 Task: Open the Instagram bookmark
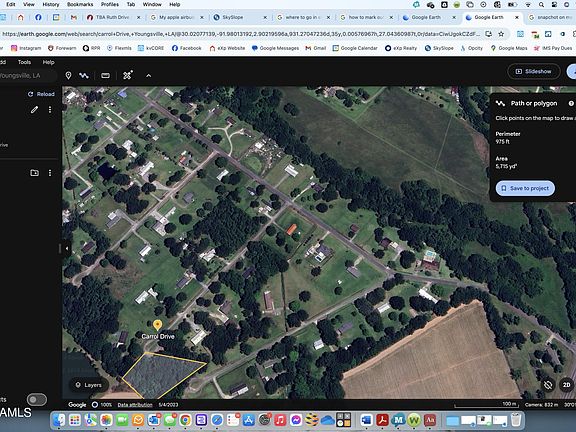point(26,48)
